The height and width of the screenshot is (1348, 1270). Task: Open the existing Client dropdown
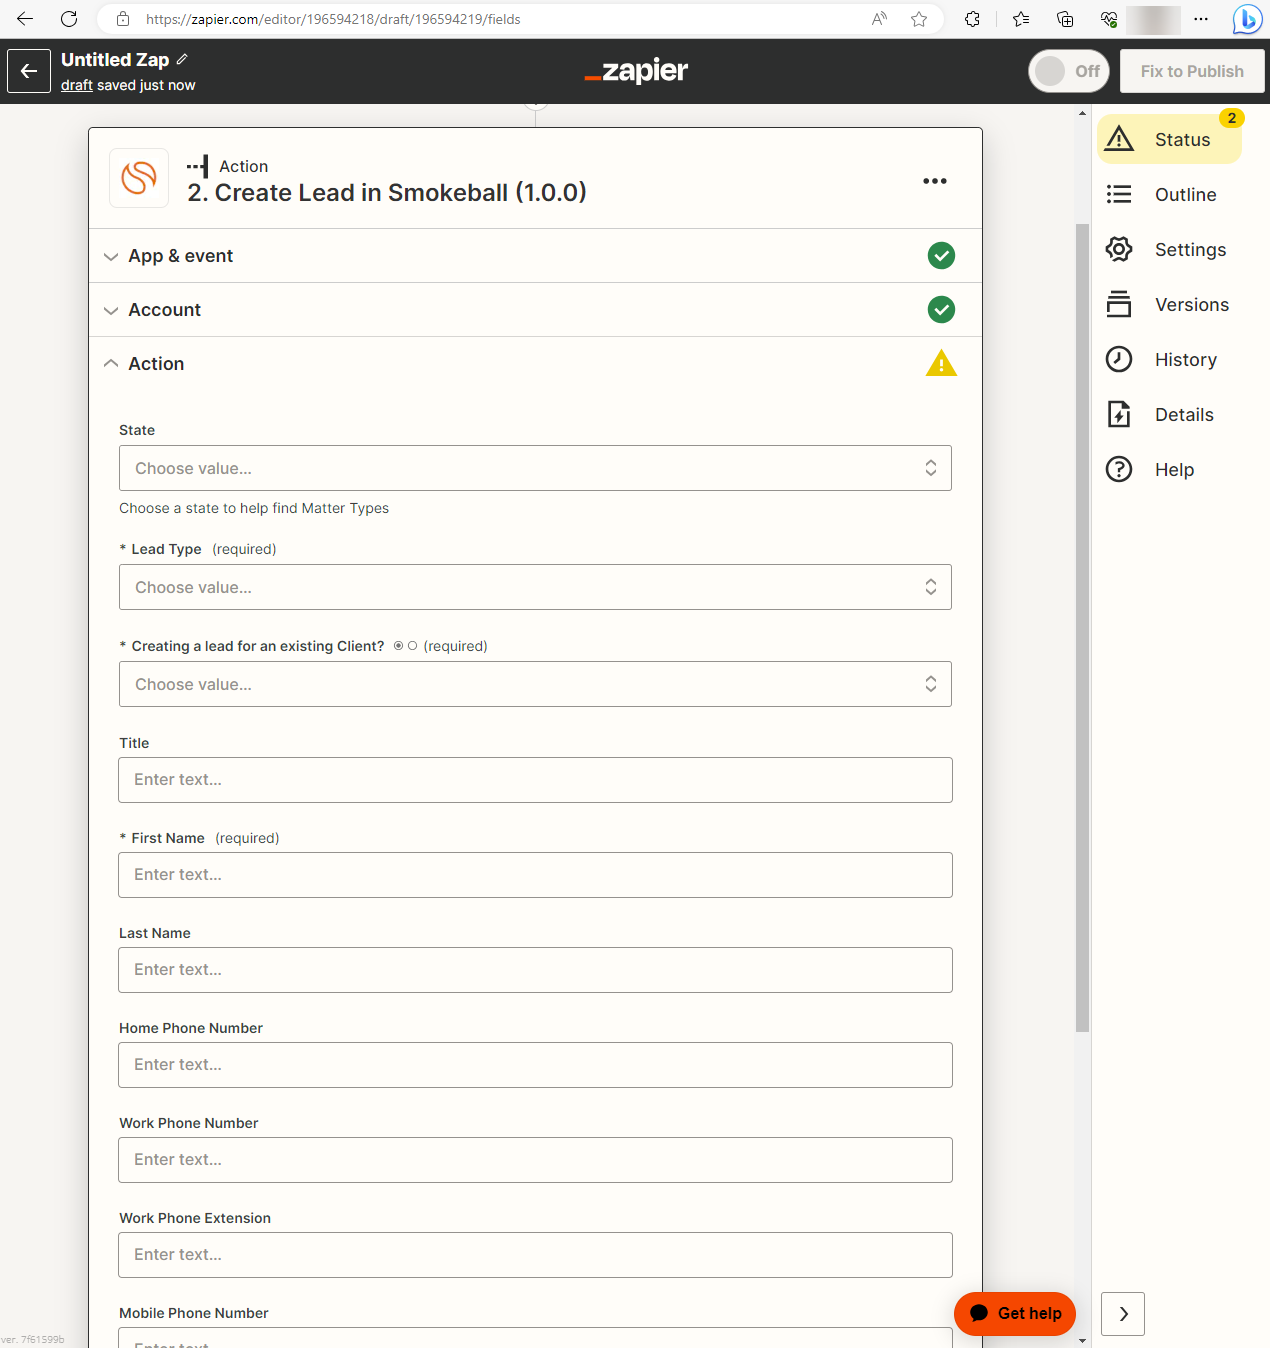click(535, 684)
